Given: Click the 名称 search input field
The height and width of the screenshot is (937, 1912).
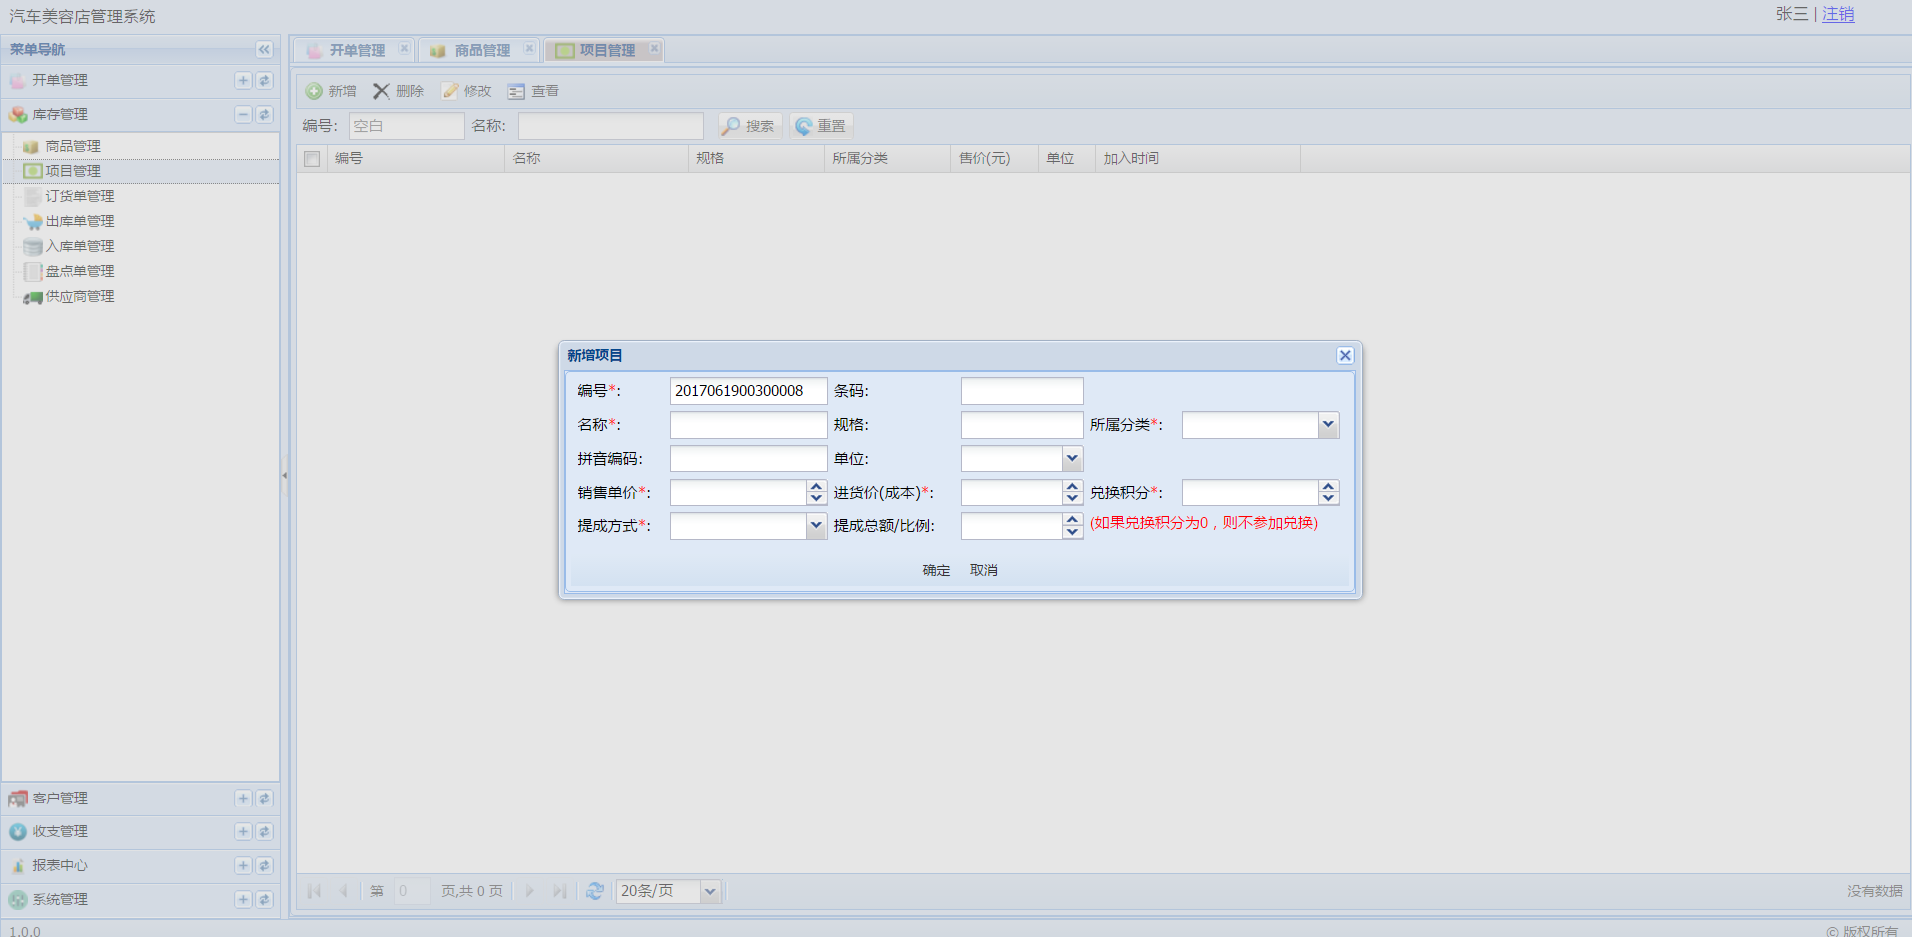Looking at the screenshot, I should pyautogui.click(x=611, y=126).
